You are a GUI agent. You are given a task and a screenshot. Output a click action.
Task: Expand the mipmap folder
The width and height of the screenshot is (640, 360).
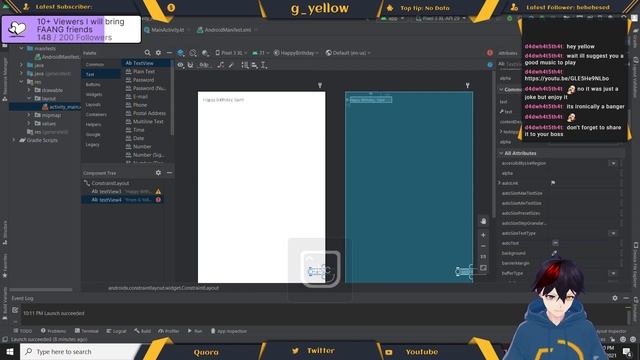tap(29, 115)
